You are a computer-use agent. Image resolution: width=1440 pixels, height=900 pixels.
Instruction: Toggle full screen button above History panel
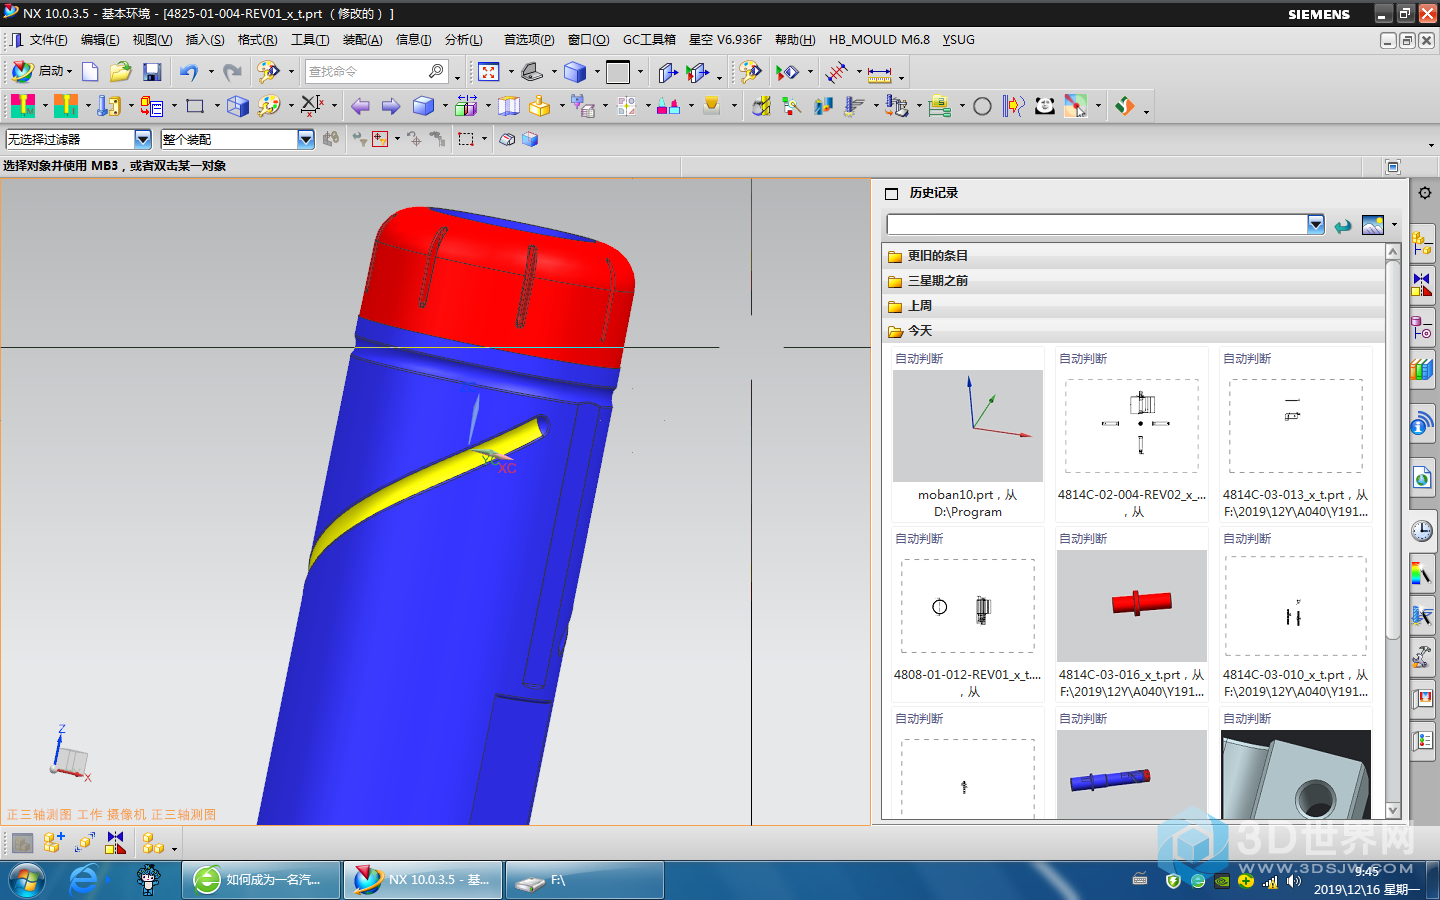tap(1393, 166)
